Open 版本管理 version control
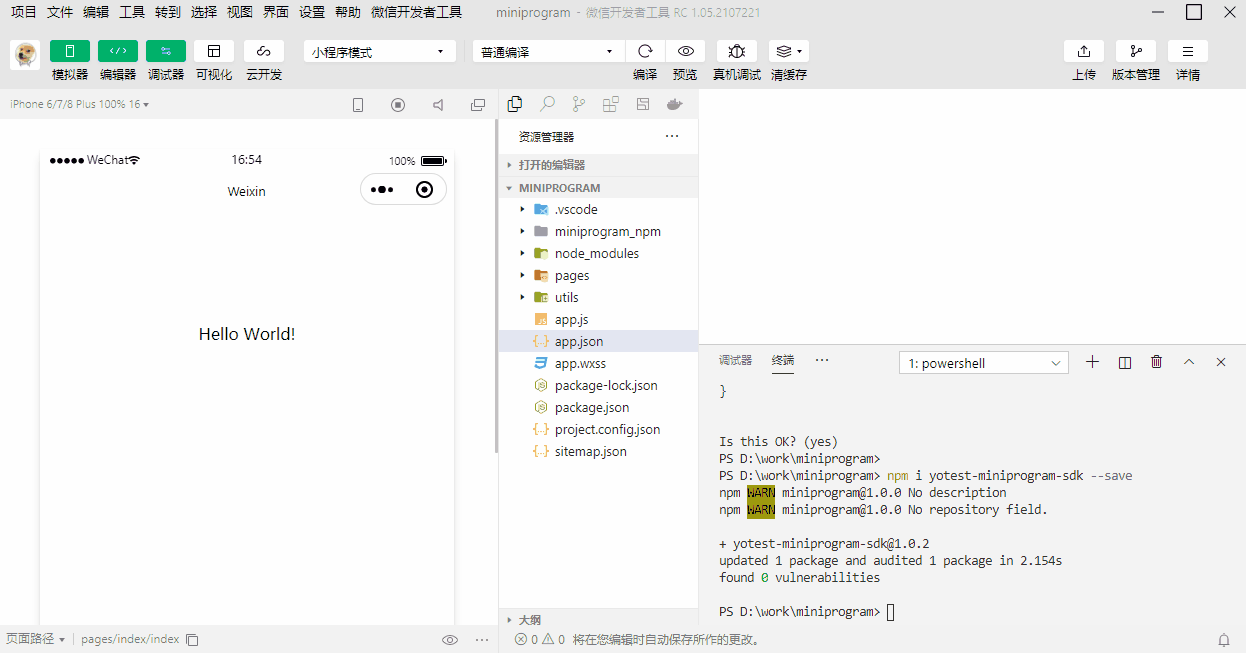The image size is (1246, 653). pyautogui.click(x=1136, y=51)
